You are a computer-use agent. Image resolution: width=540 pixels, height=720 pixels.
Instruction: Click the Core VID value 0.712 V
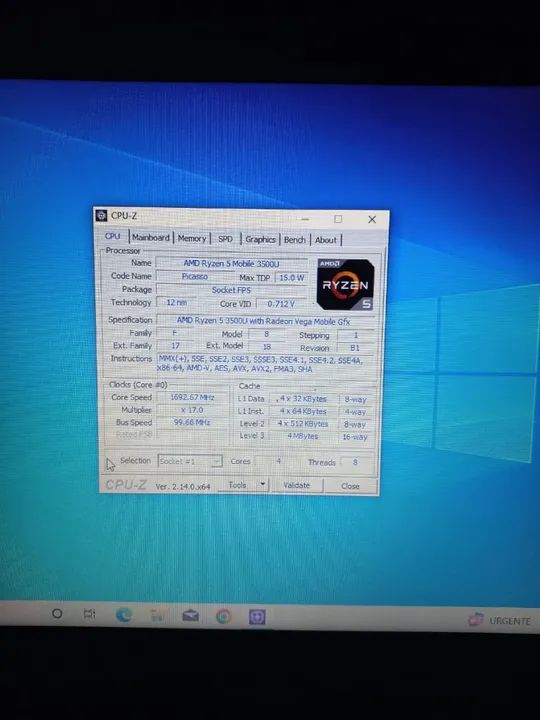tap(281, 304)
